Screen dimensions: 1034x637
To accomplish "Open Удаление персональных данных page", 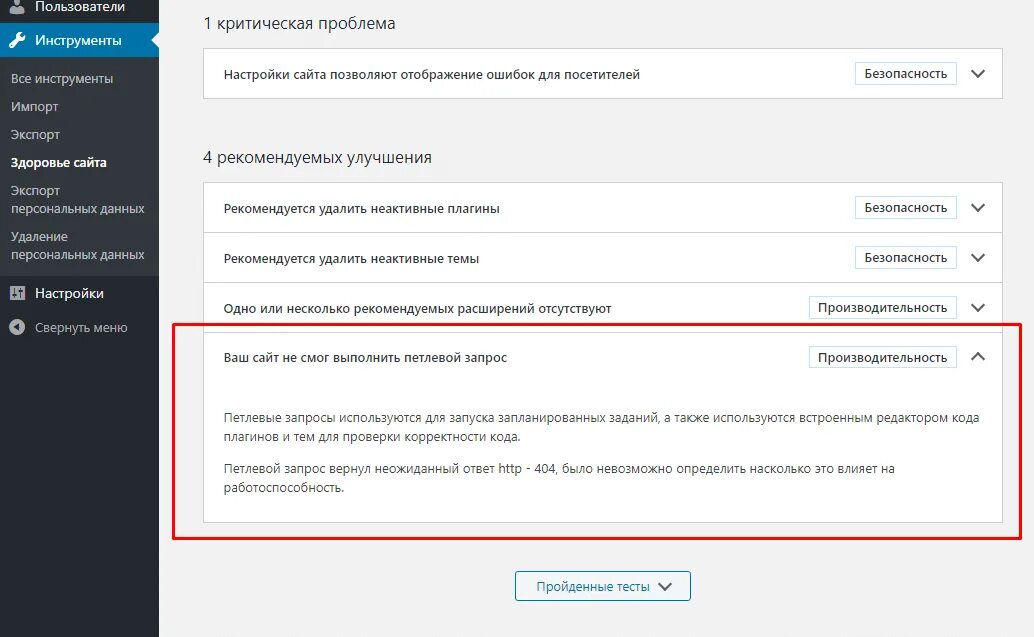I will pyautogui.click(x=77, y=246).
